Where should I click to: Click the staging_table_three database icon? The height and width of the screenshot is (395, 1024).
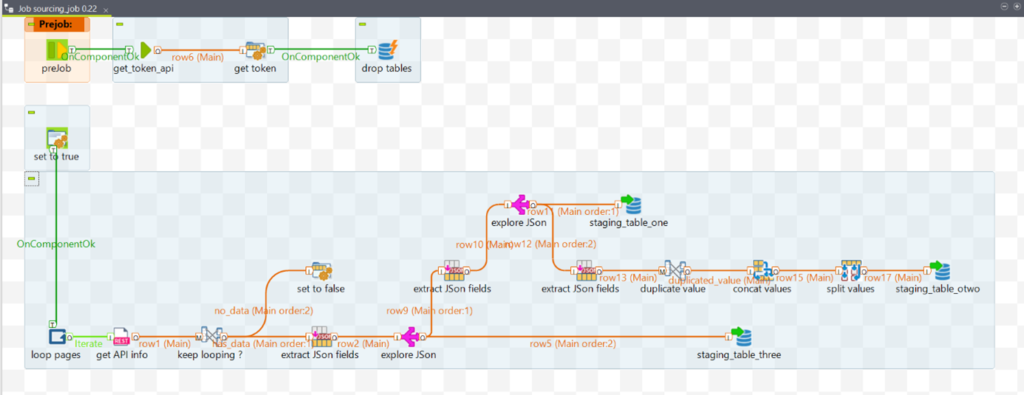(x=741, y=337)
